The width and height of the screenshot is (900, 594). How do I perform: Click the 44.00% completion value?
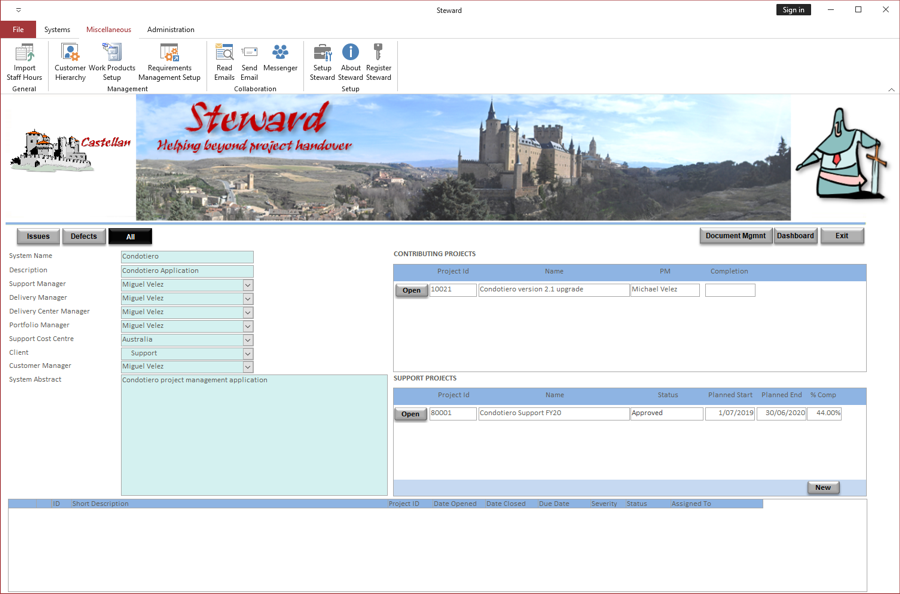824,413
